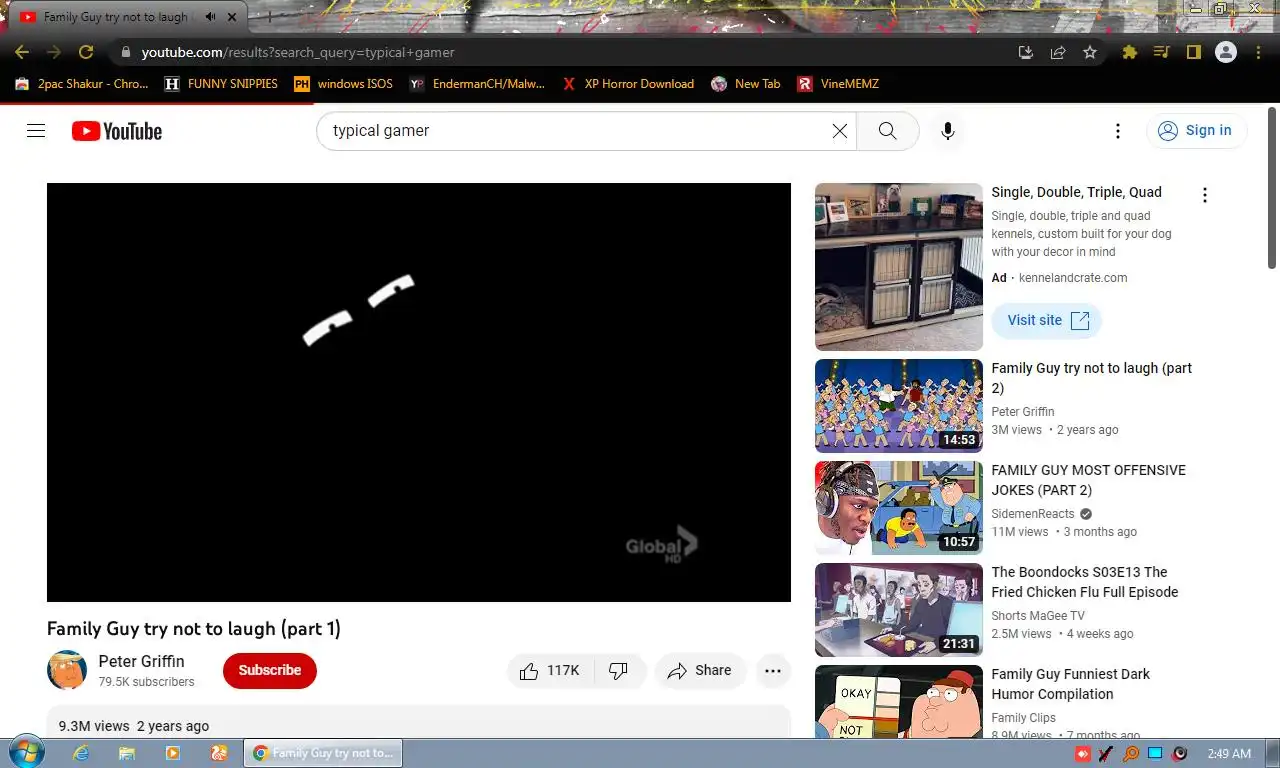Like the video with thumbs up
This screenshot has height=768, width=1280.
(x=550, y=671)
